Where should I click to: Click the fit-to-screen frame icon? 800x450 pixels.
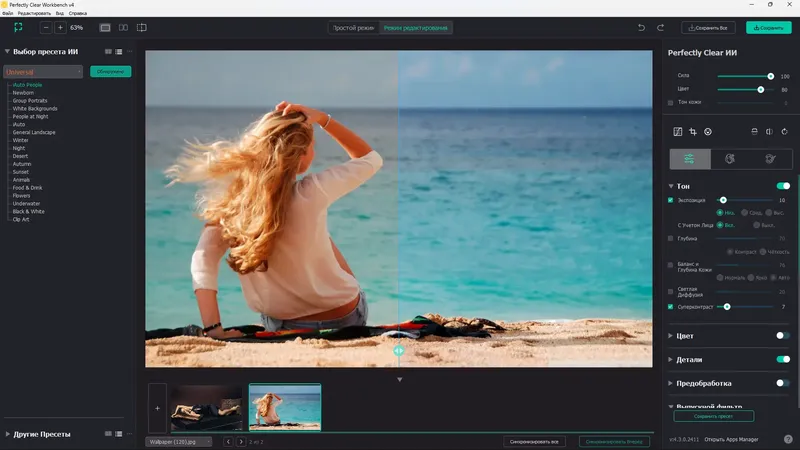click(18, 28)
